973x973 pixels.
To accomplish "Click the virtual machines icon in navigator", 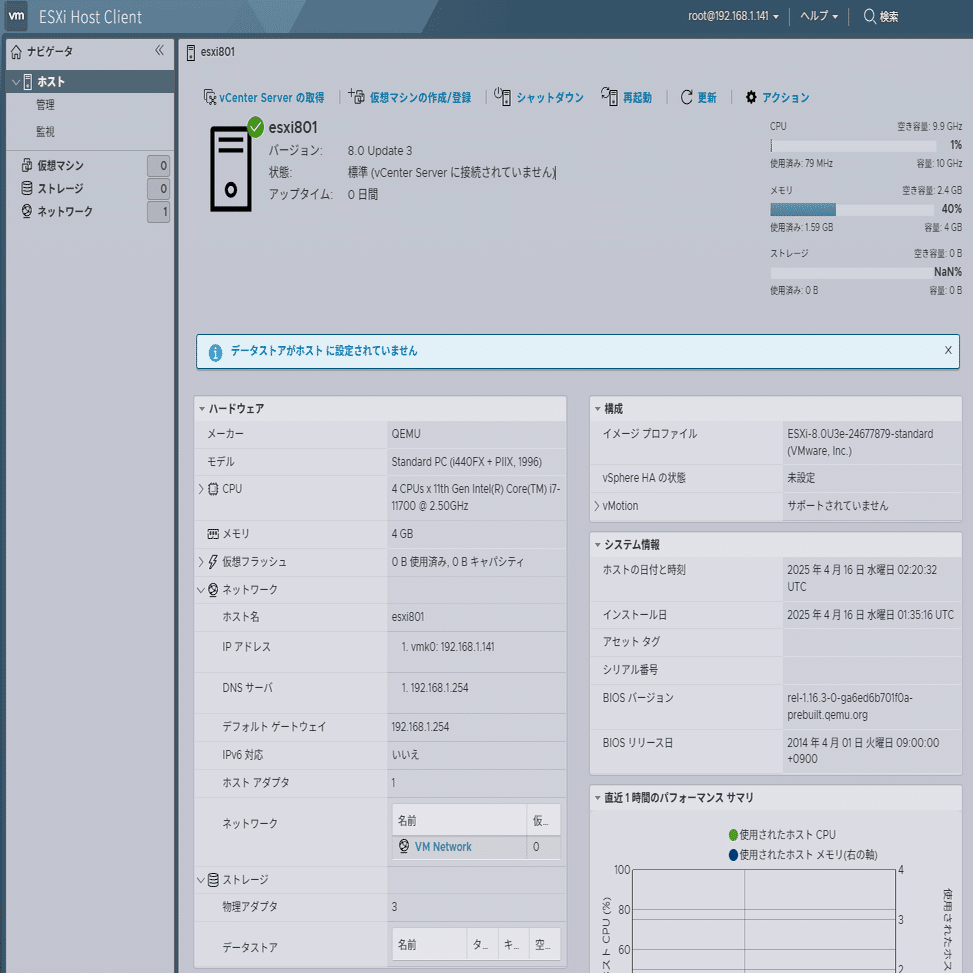I will pos(27,165).
